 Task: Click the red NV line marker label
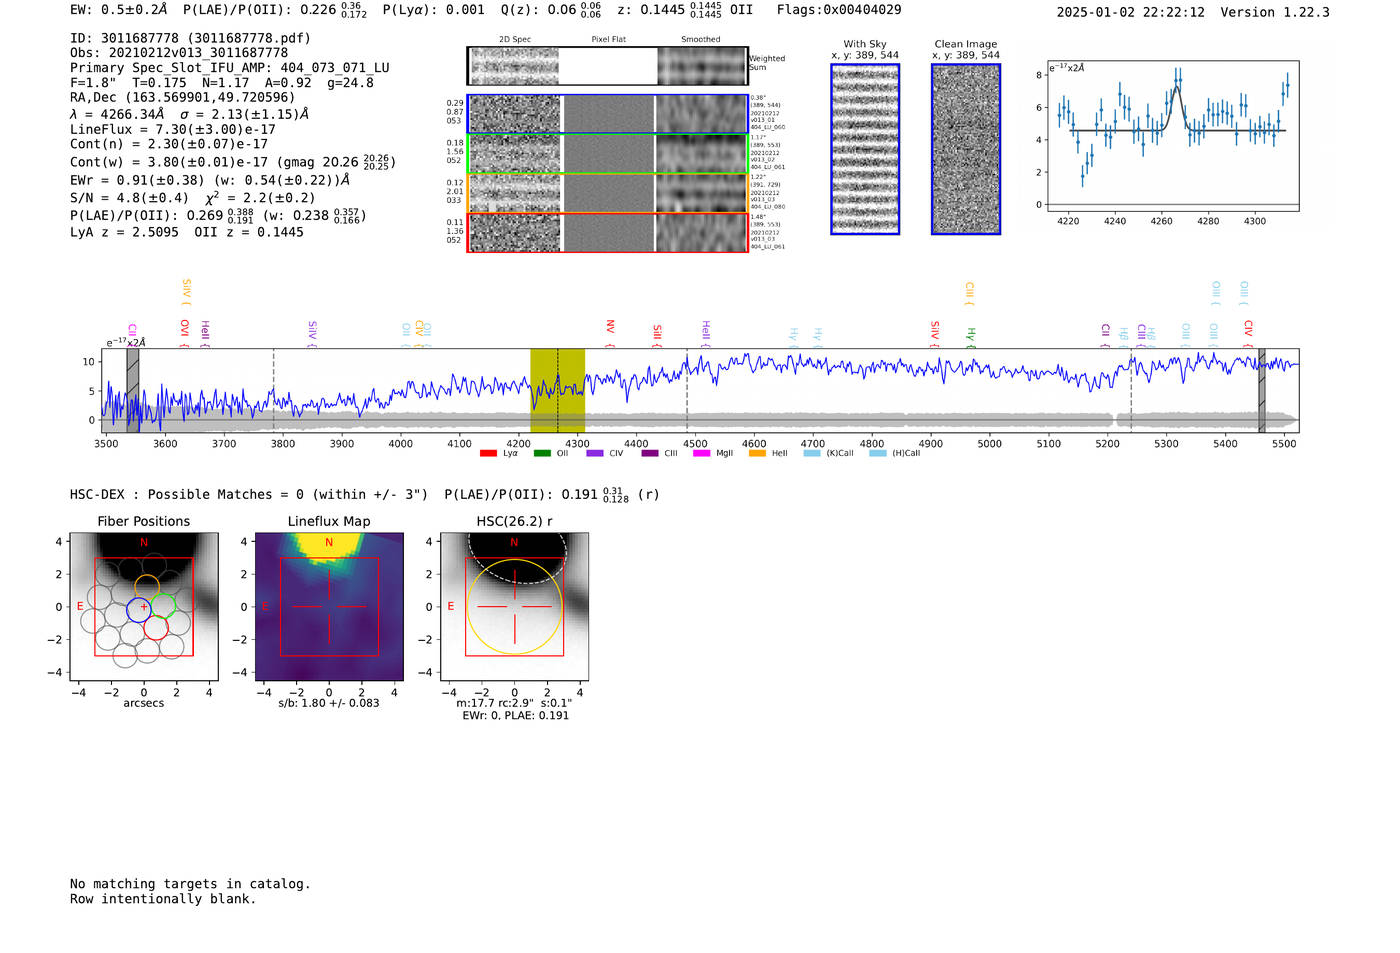pos(610,327)
